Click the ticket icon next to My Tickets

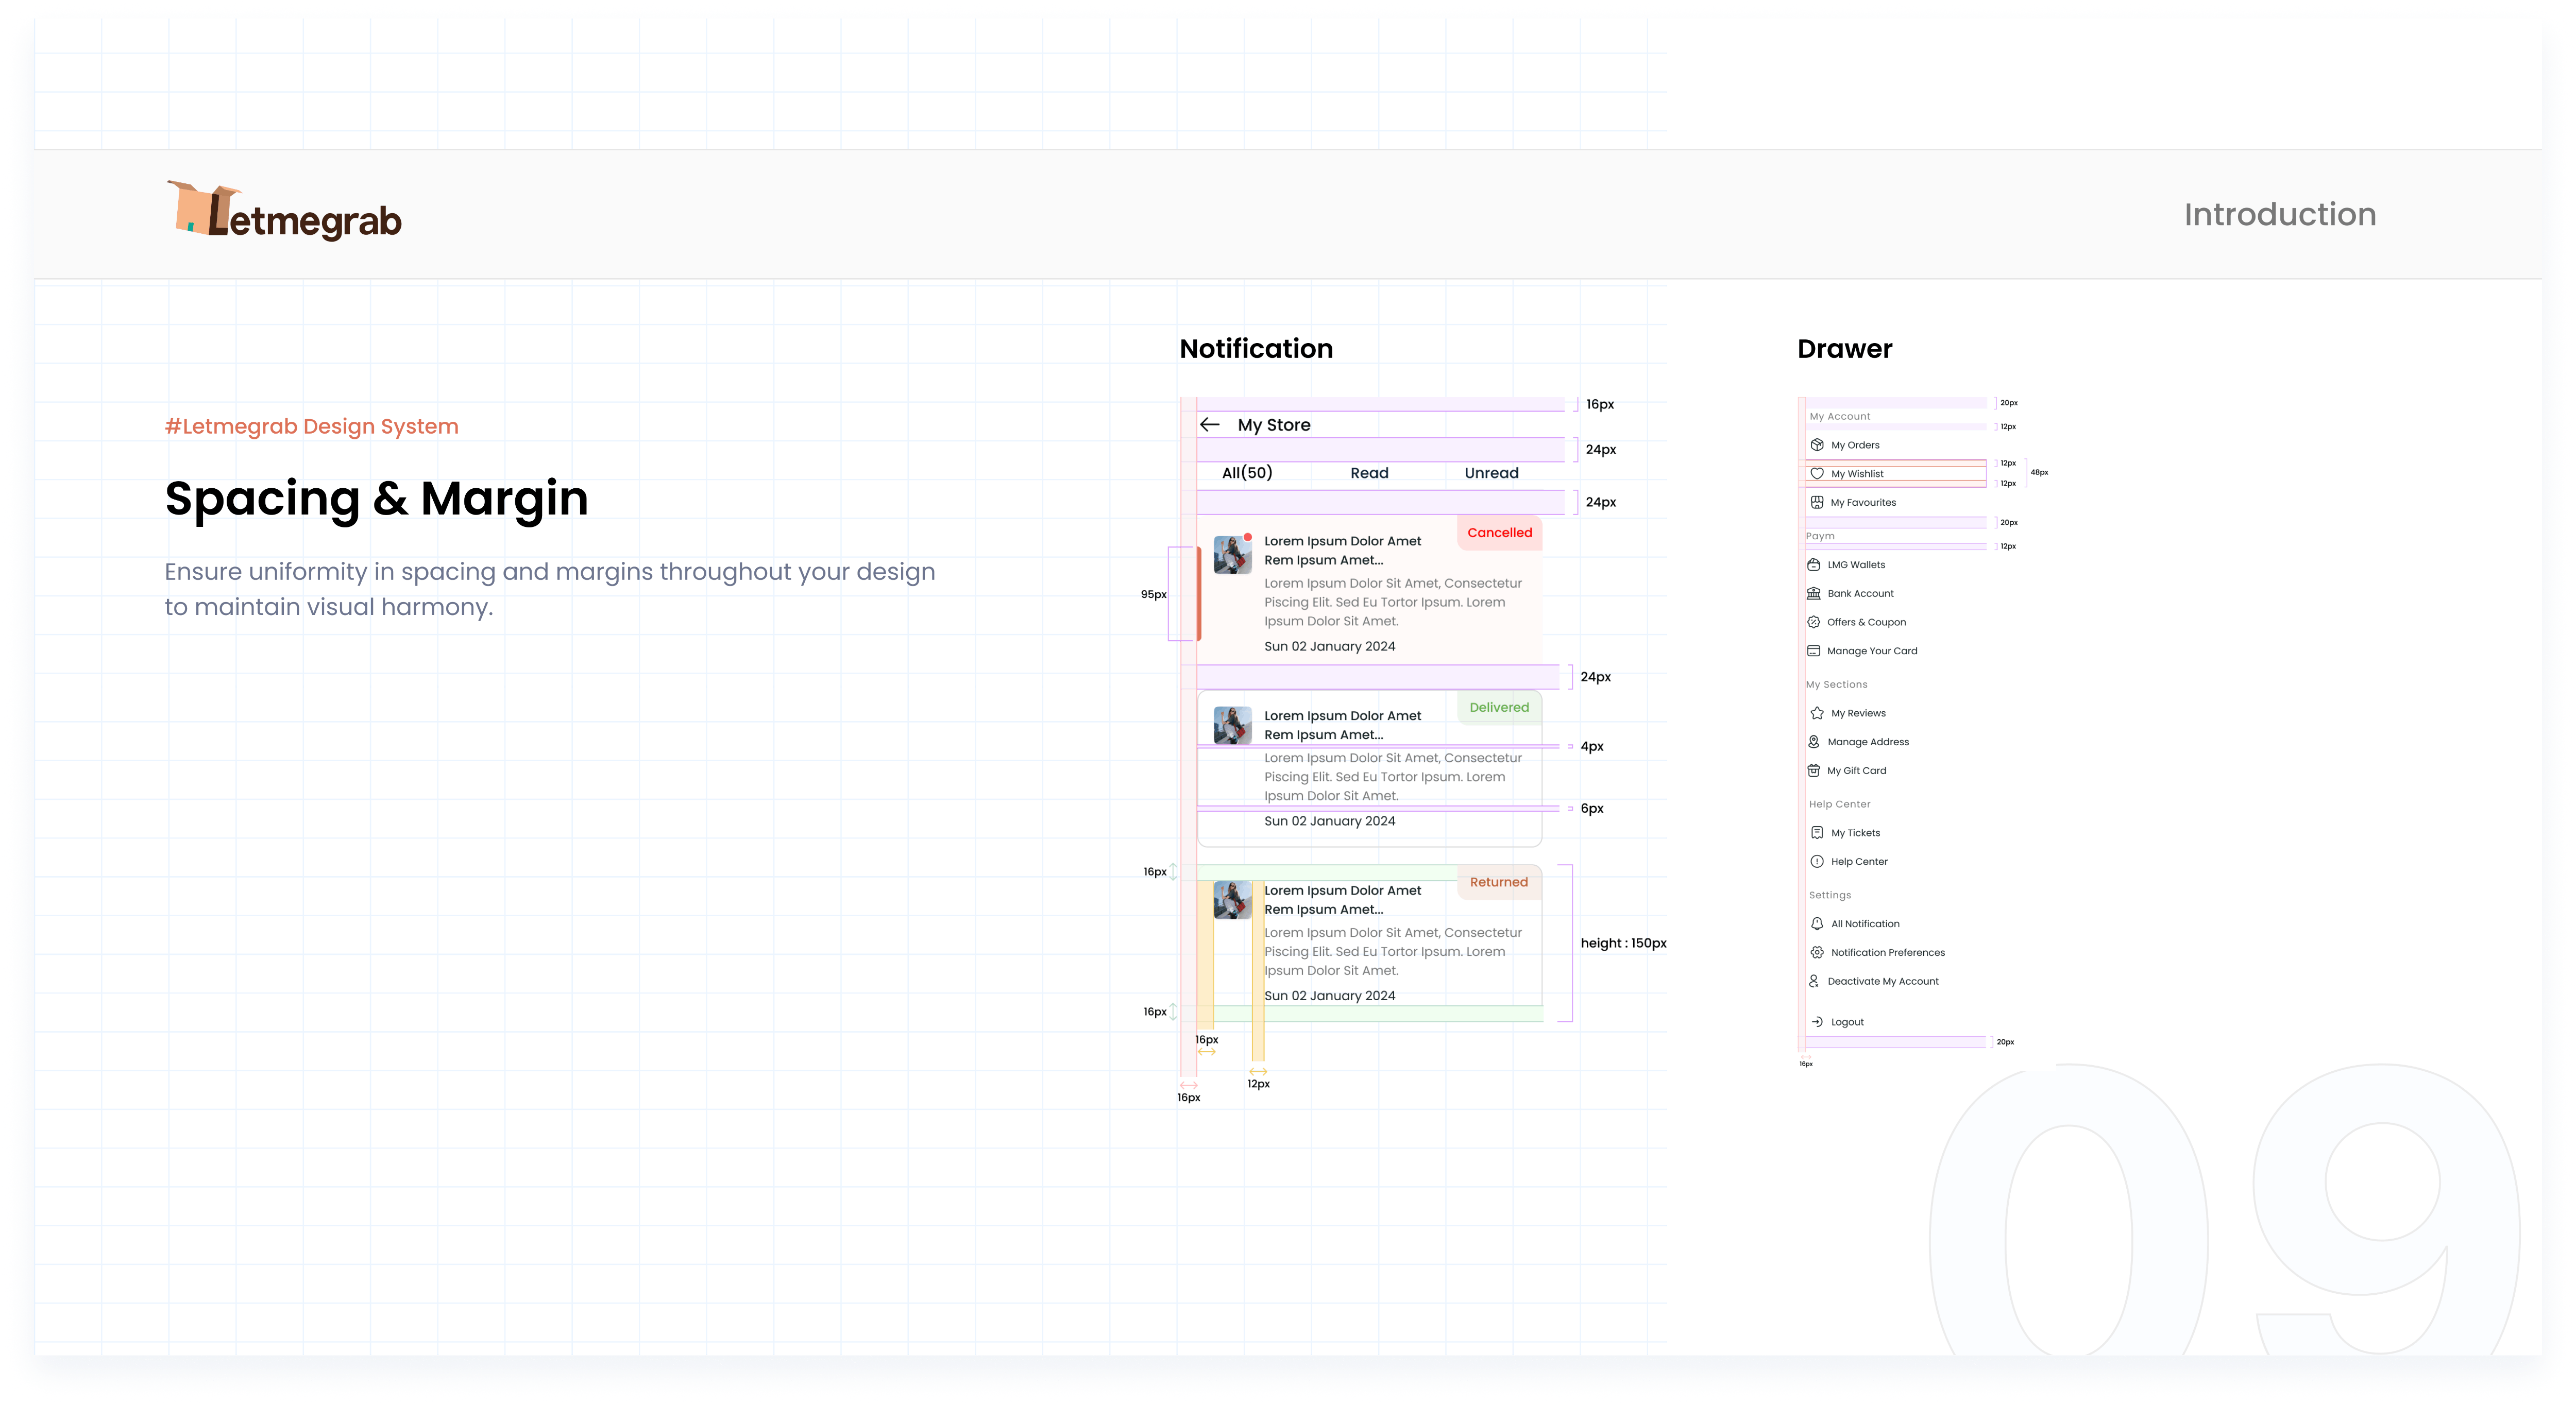coord(1817,833)
